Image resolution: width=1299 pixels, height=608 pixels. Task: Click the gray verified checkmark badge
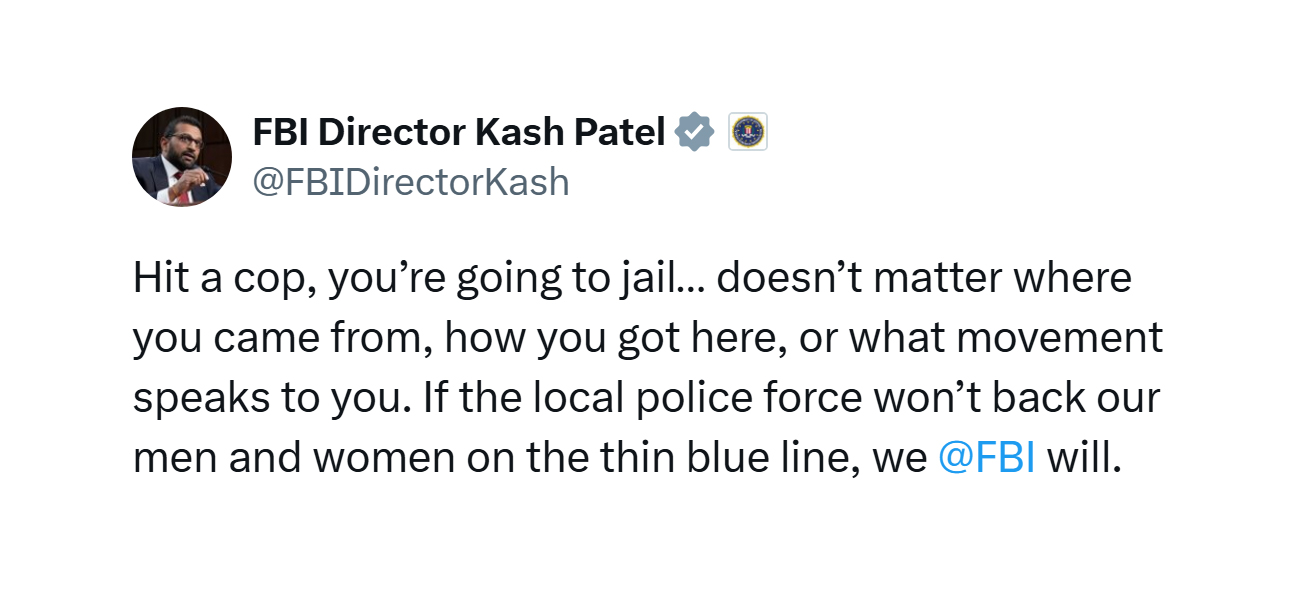coord(694,132)
